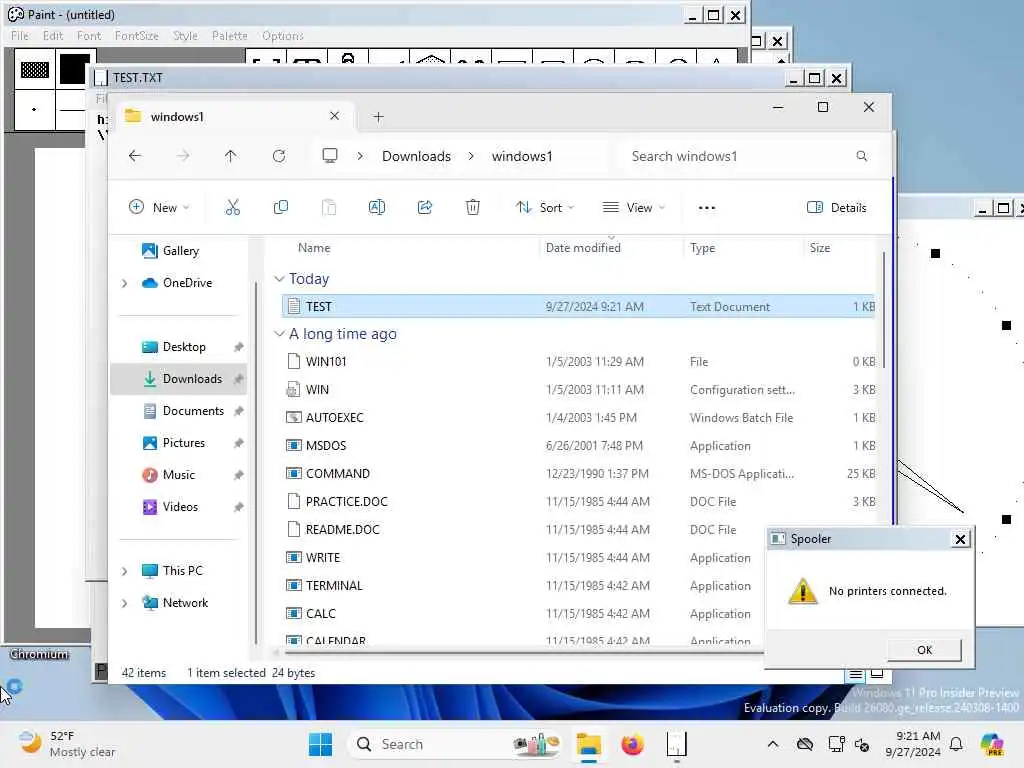Select the WIN101 file
This screenshot has height=768, width=1024.
[x=578, y=362]
